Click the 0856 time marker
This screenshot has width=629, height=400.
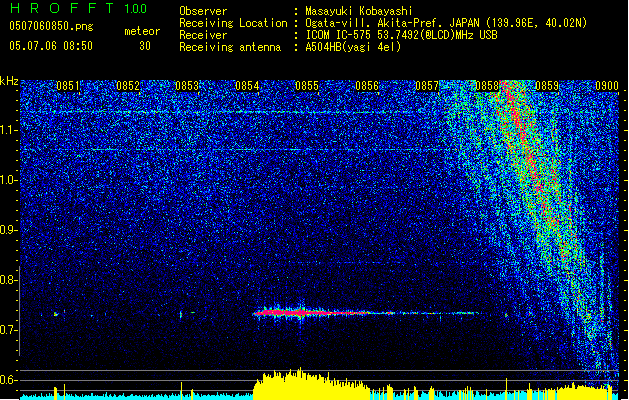[x=367, y=86]
